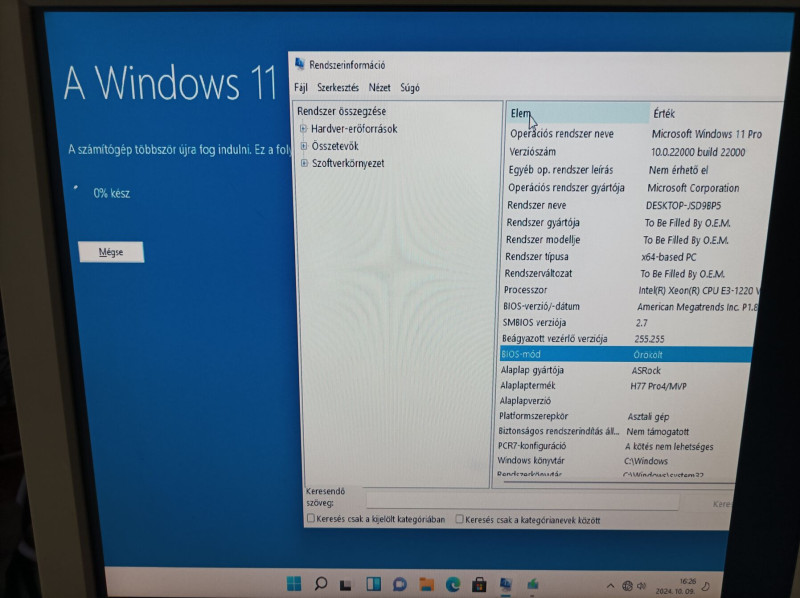800x598 pixels.
Task: Open the Szerkesztés menu
Action: pos(338,87)
